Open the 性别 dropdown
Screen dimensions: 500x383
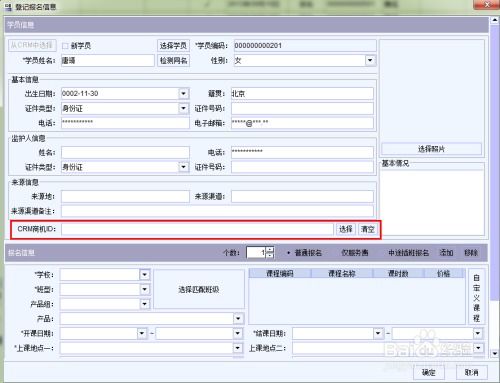pos(370,60)
